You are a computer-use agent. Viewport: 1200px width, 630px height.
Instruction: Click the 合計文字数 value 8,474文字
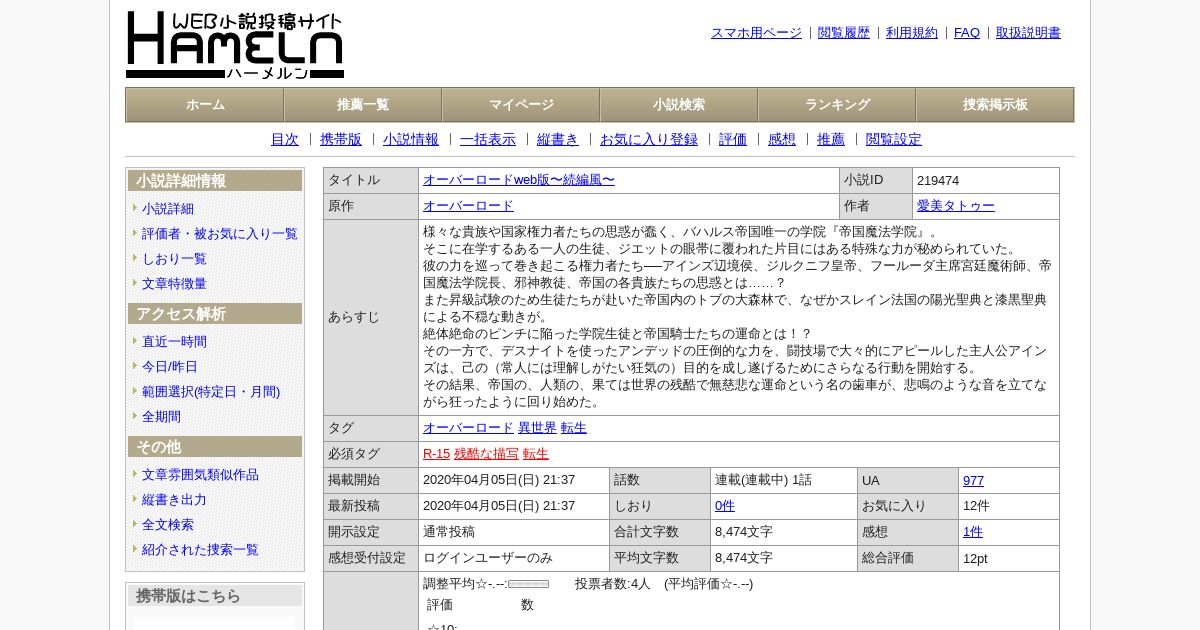[744, 532]
